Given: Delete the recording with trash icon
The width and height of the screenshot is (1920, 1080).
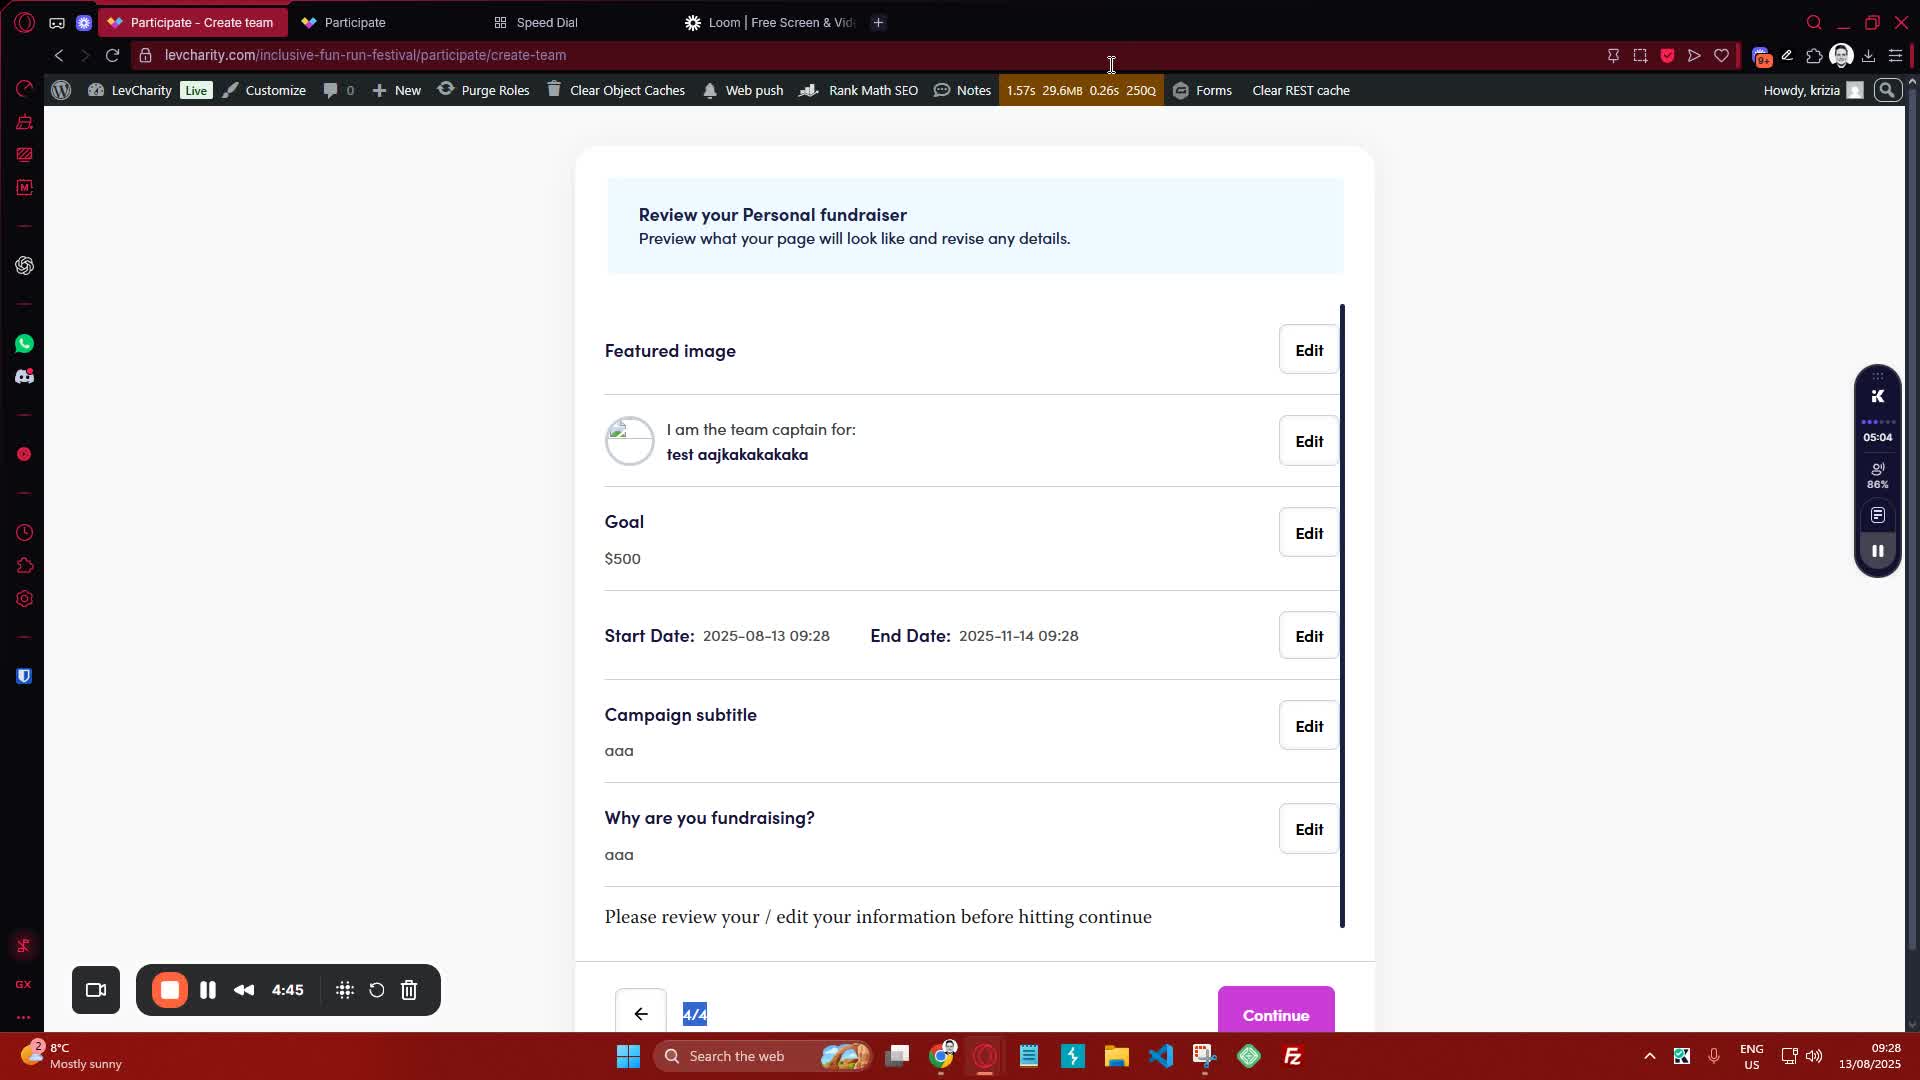Looking at the screenshot, I should pyautogui.click(x=409, y=990).
